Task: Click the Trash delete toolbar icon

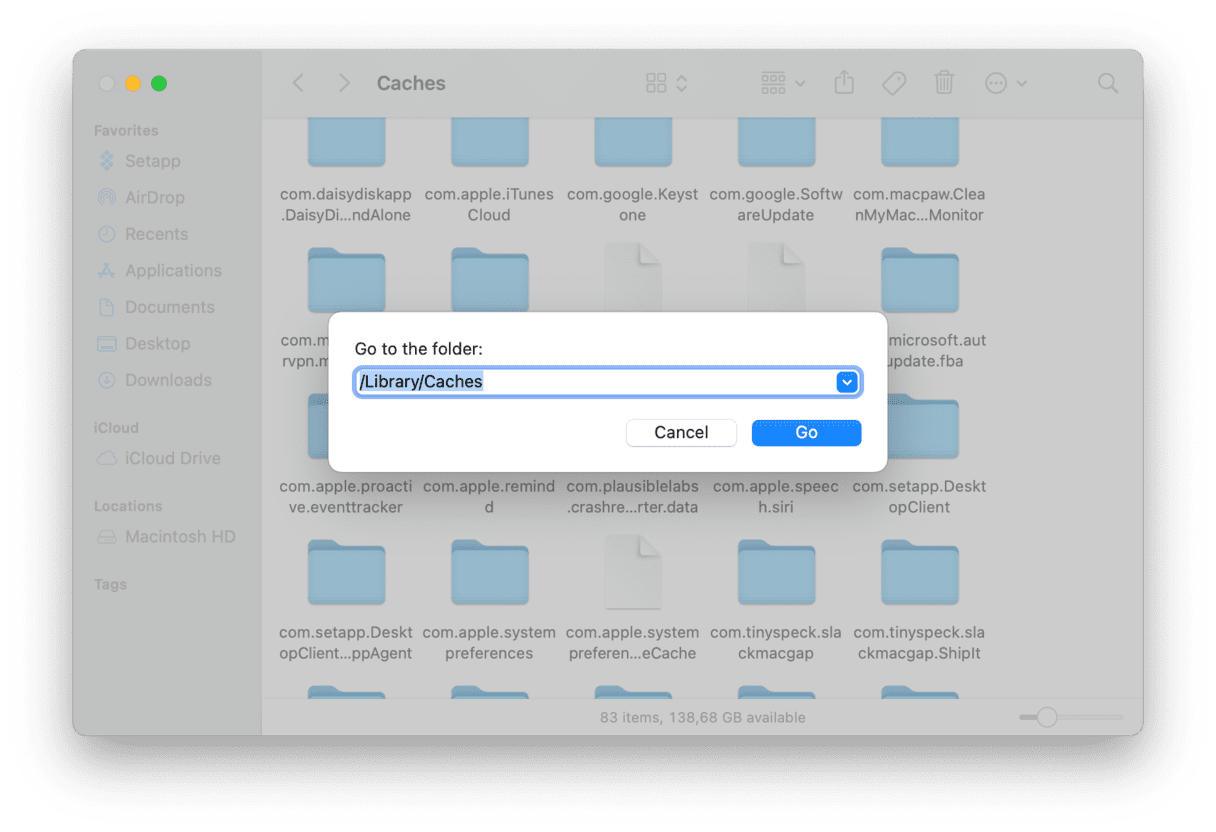Action: pos(944,83)
